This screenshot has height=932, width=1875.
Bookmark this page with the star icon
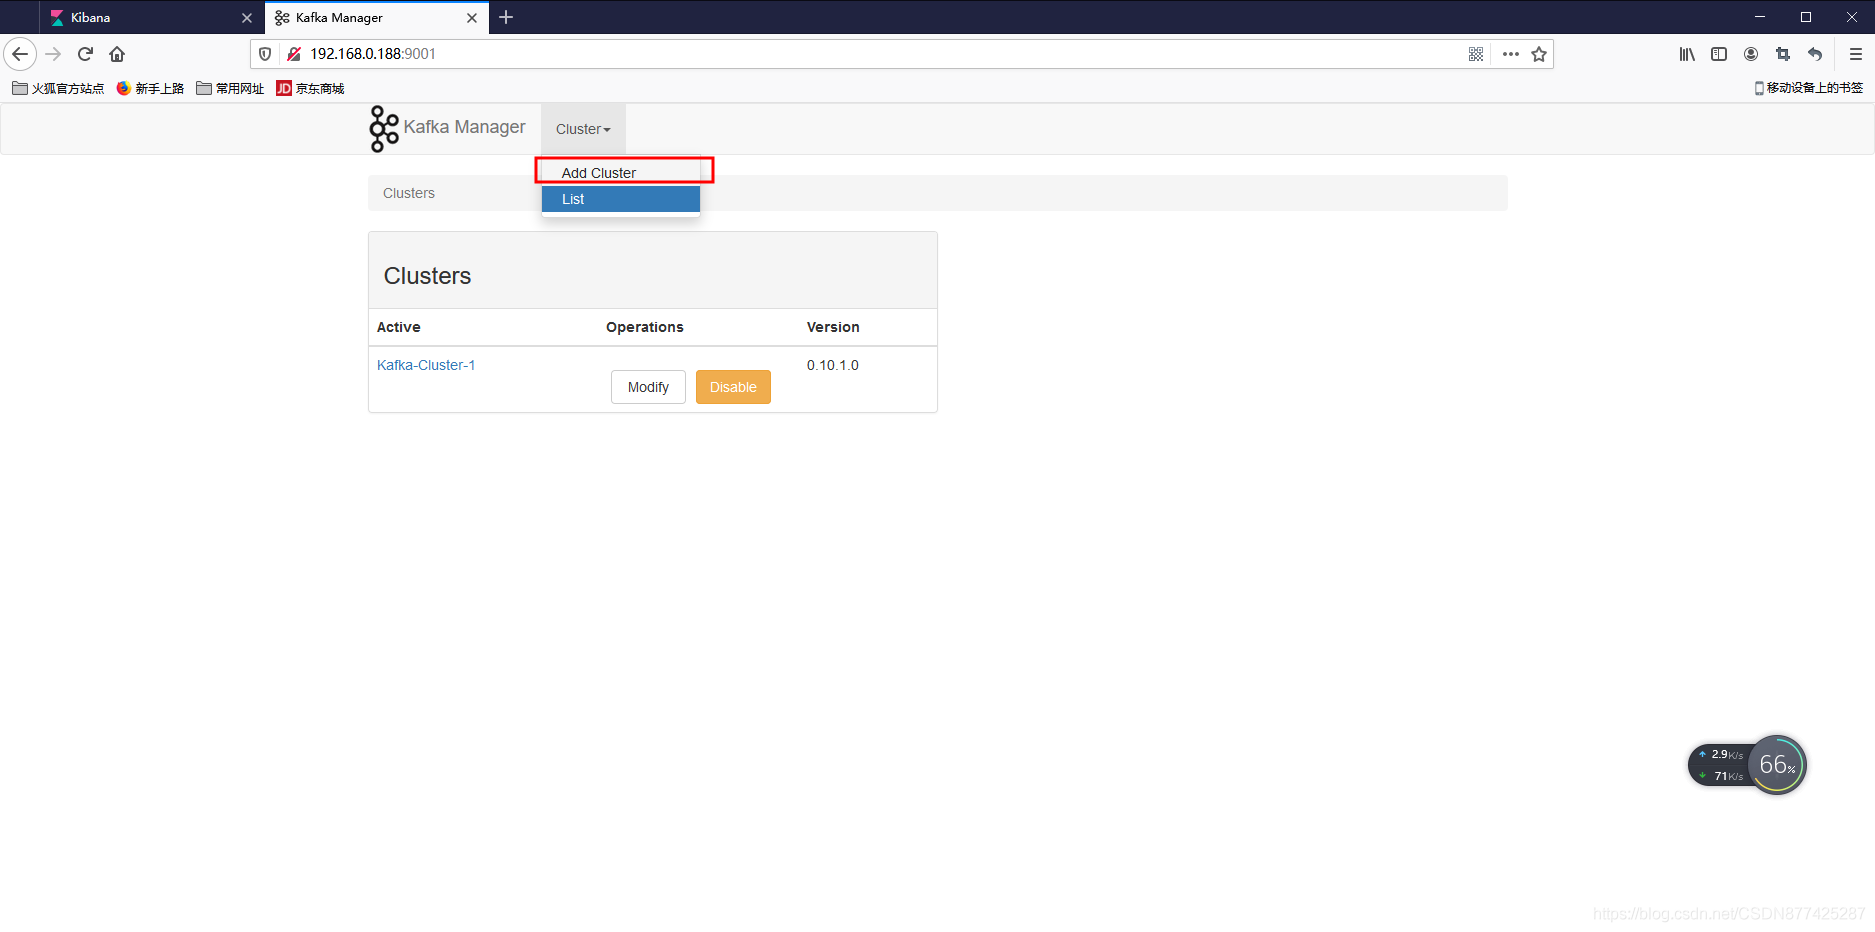[x=1539, y=54]
